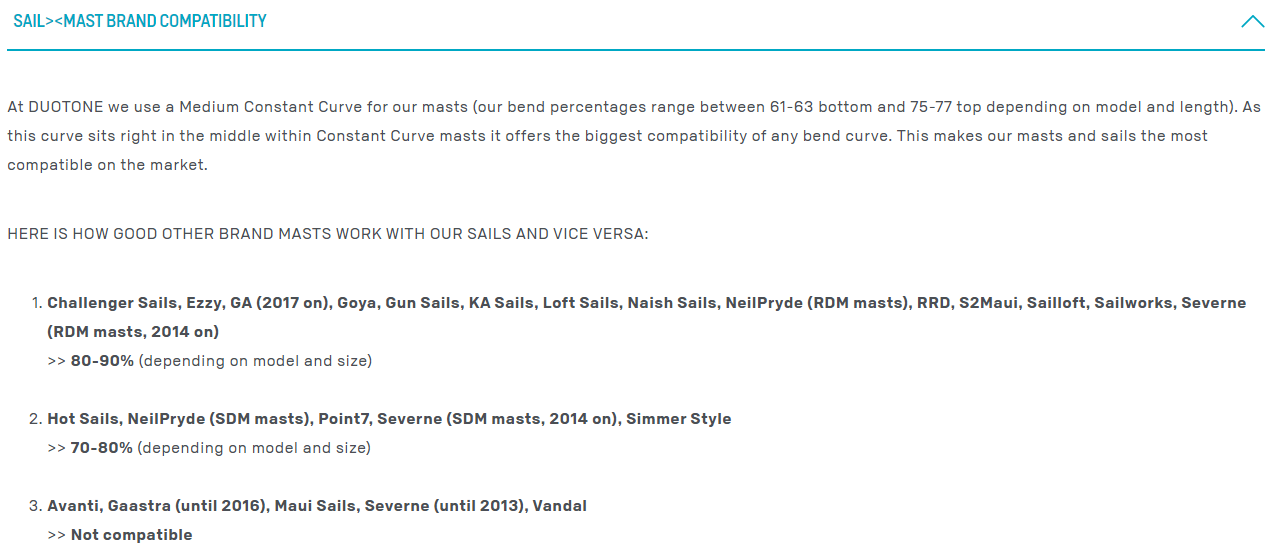Click the "Simmer Style" brand name

pyautogui.click(x=679, y=419)
